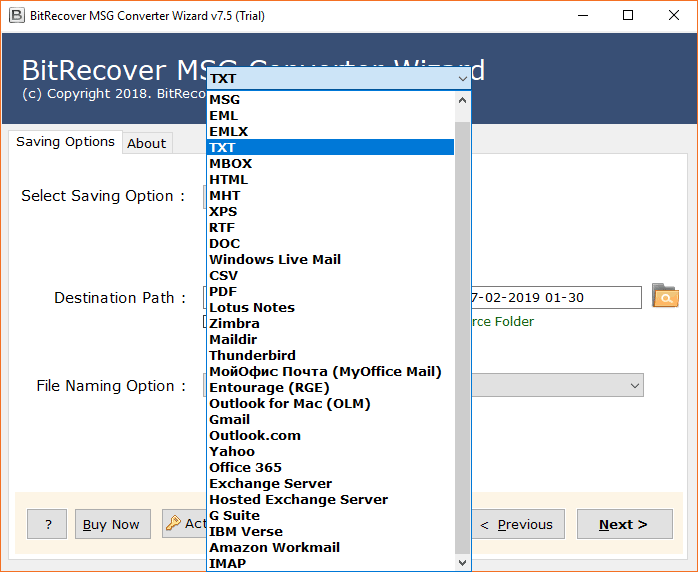
Task: Choose Outlook for Mac (OLM)
Action: pyautogui.click(x=330, y=404)
